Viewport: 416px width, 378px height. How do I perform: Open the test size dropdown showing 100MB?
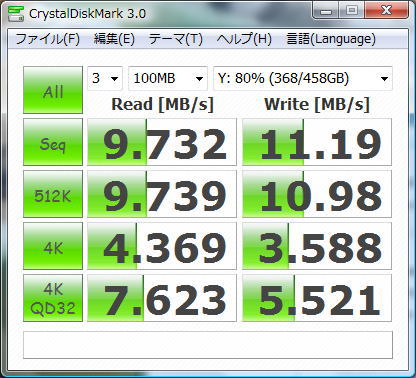[168, 78]
